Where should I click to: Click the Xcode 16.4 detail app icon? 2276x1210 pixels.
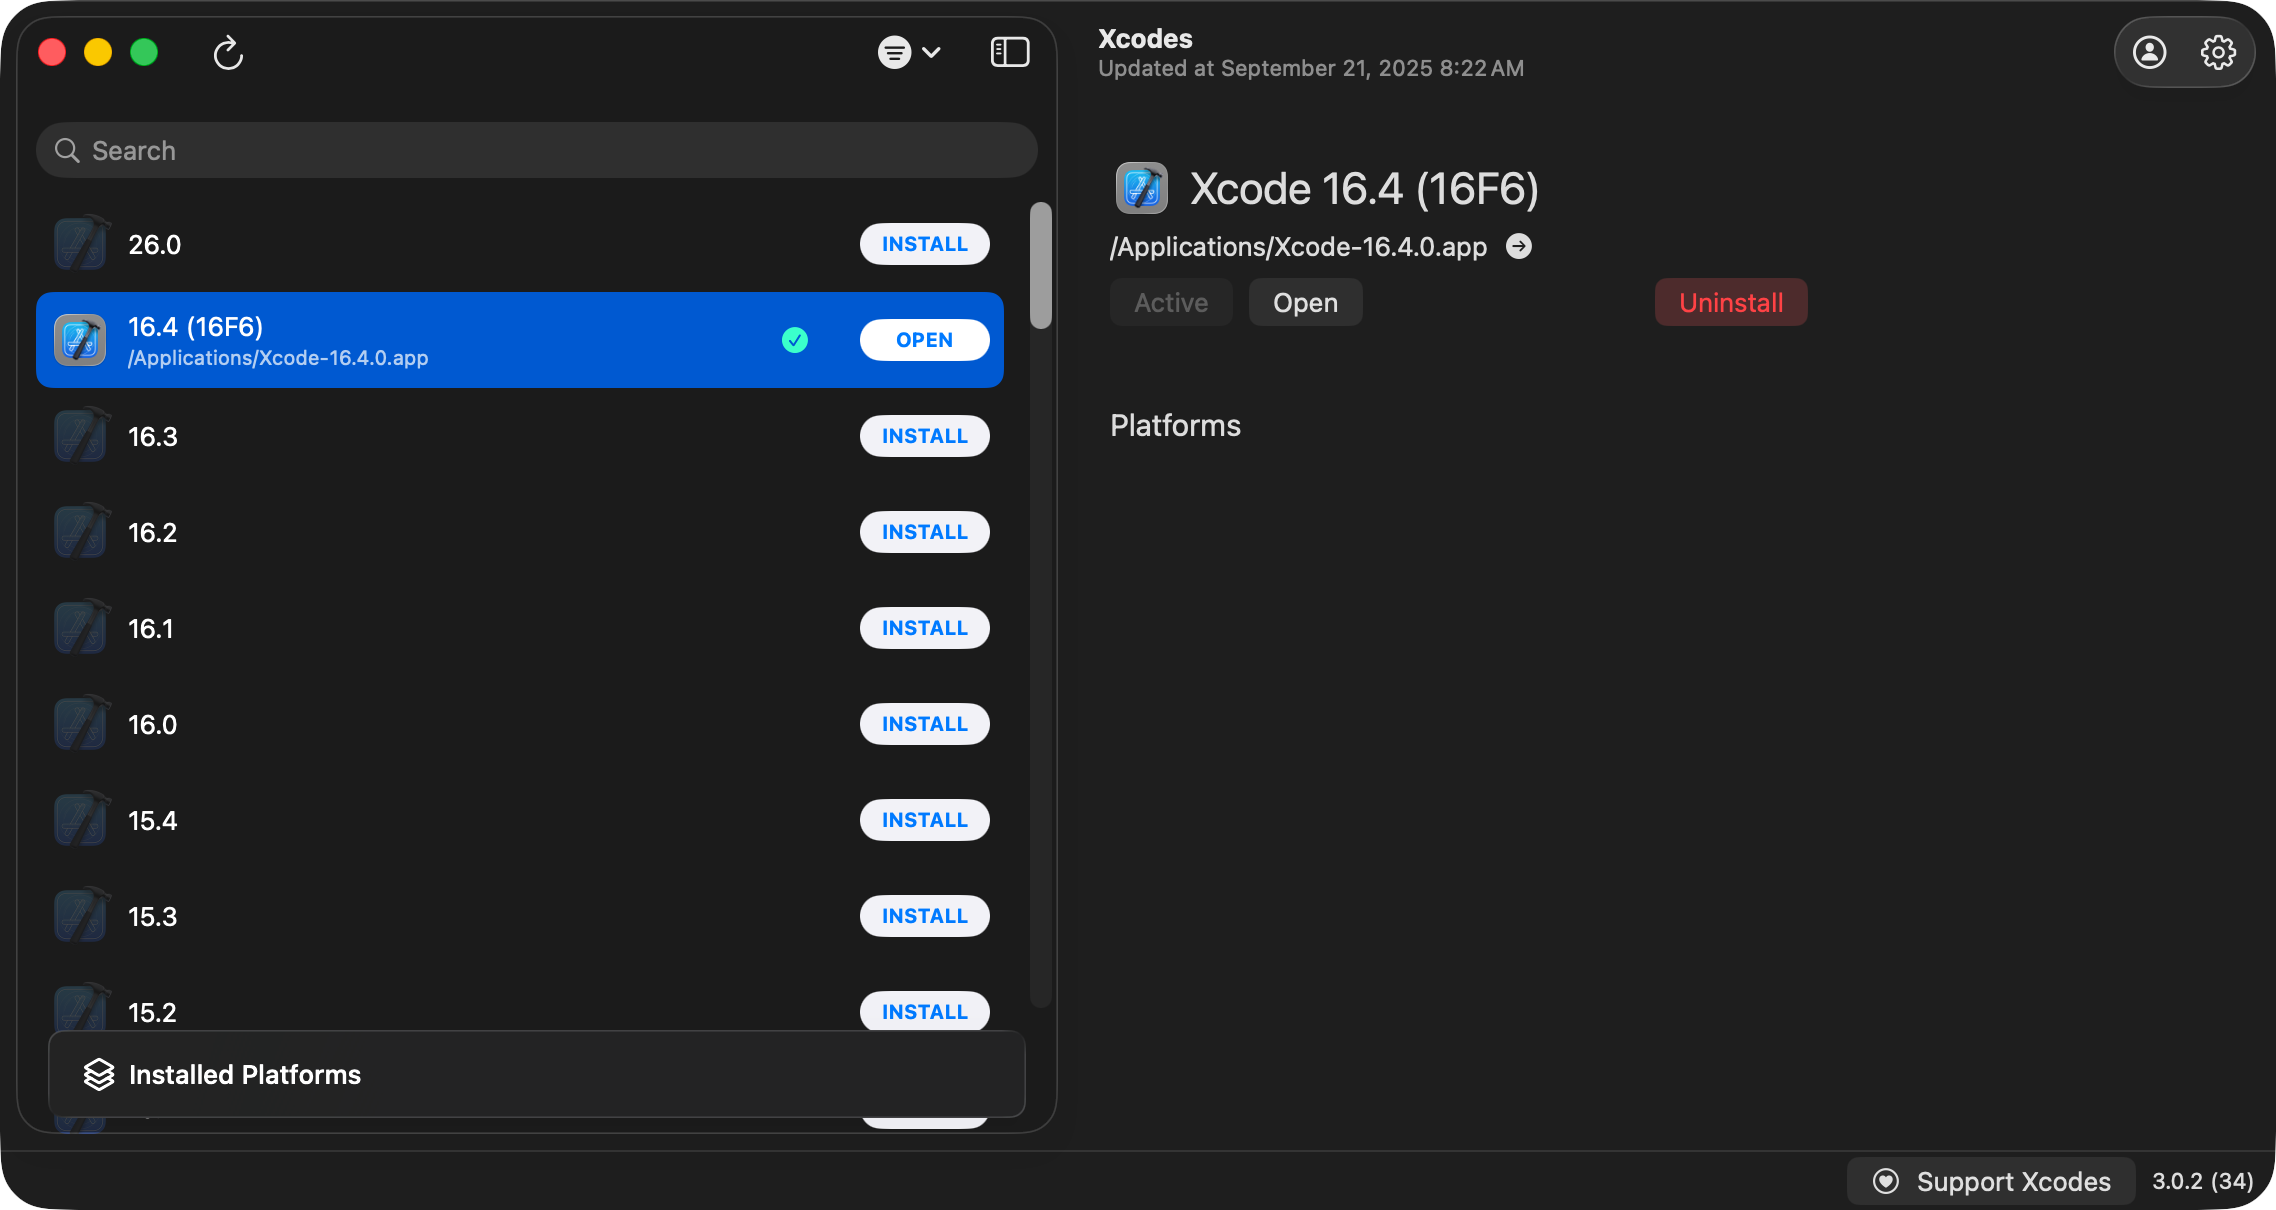click(x=1141, y=188)
